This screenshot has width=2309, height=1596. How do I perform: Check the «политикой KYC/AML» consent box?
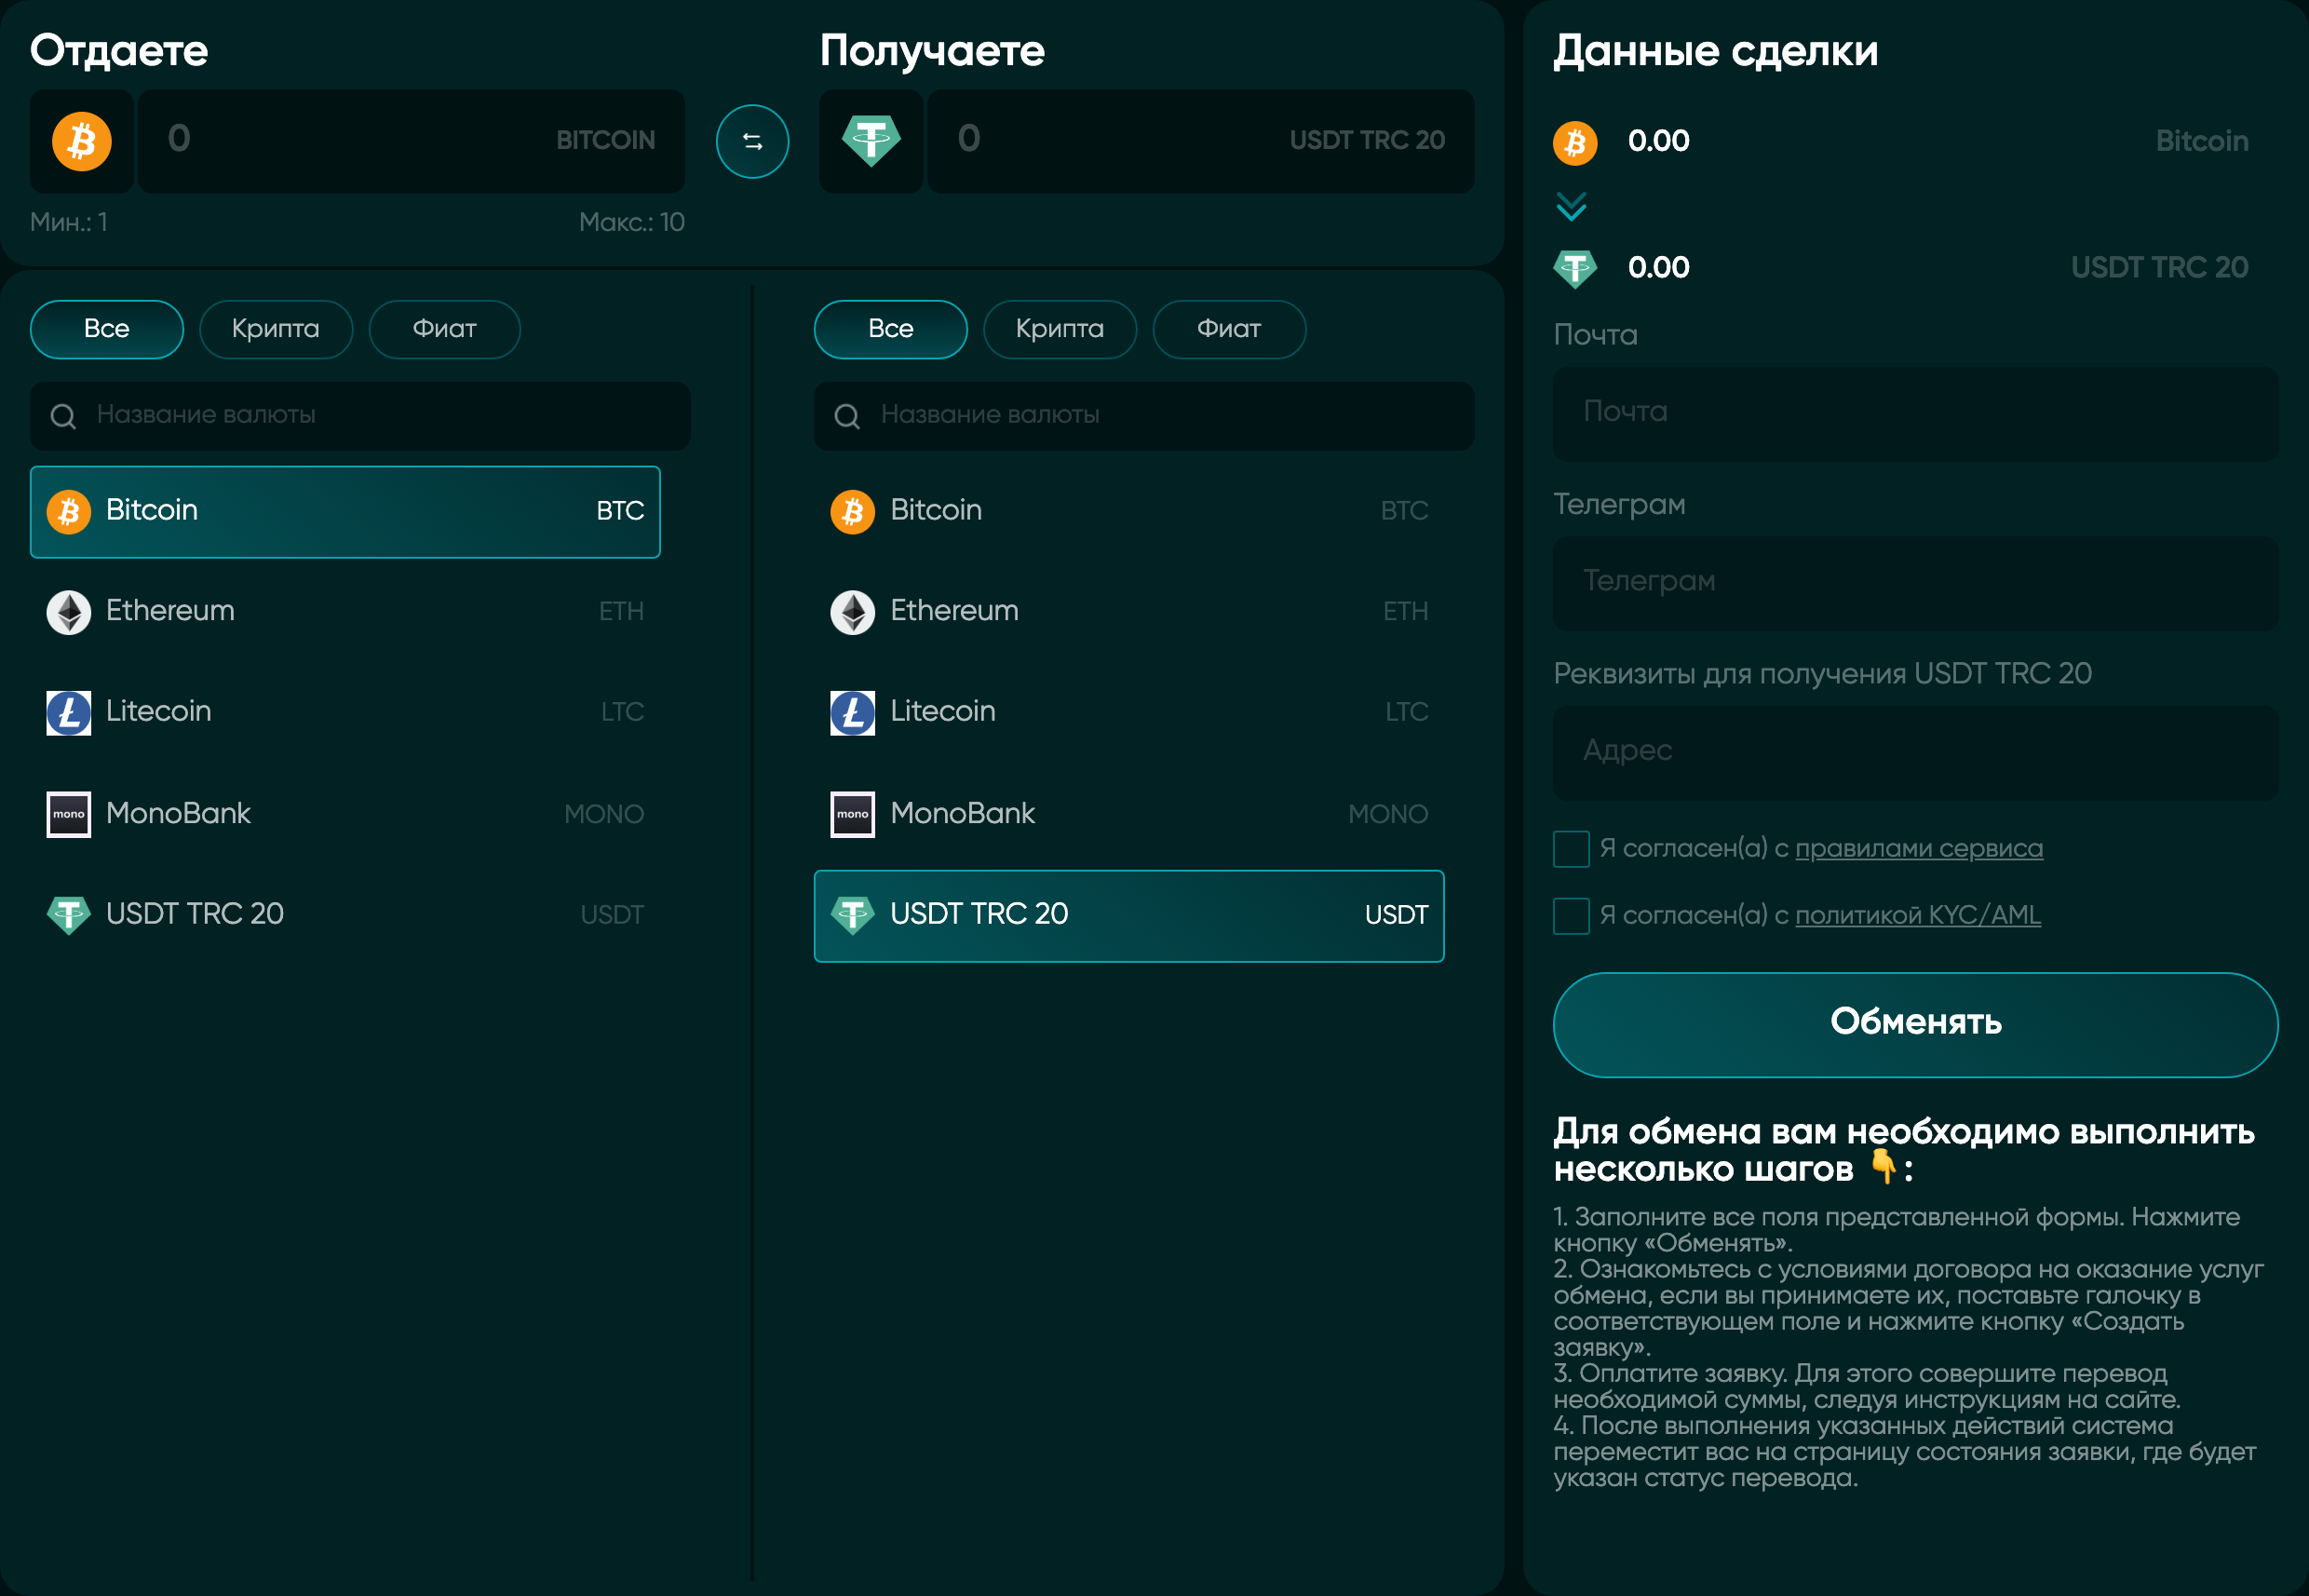tap(1570, 915)
